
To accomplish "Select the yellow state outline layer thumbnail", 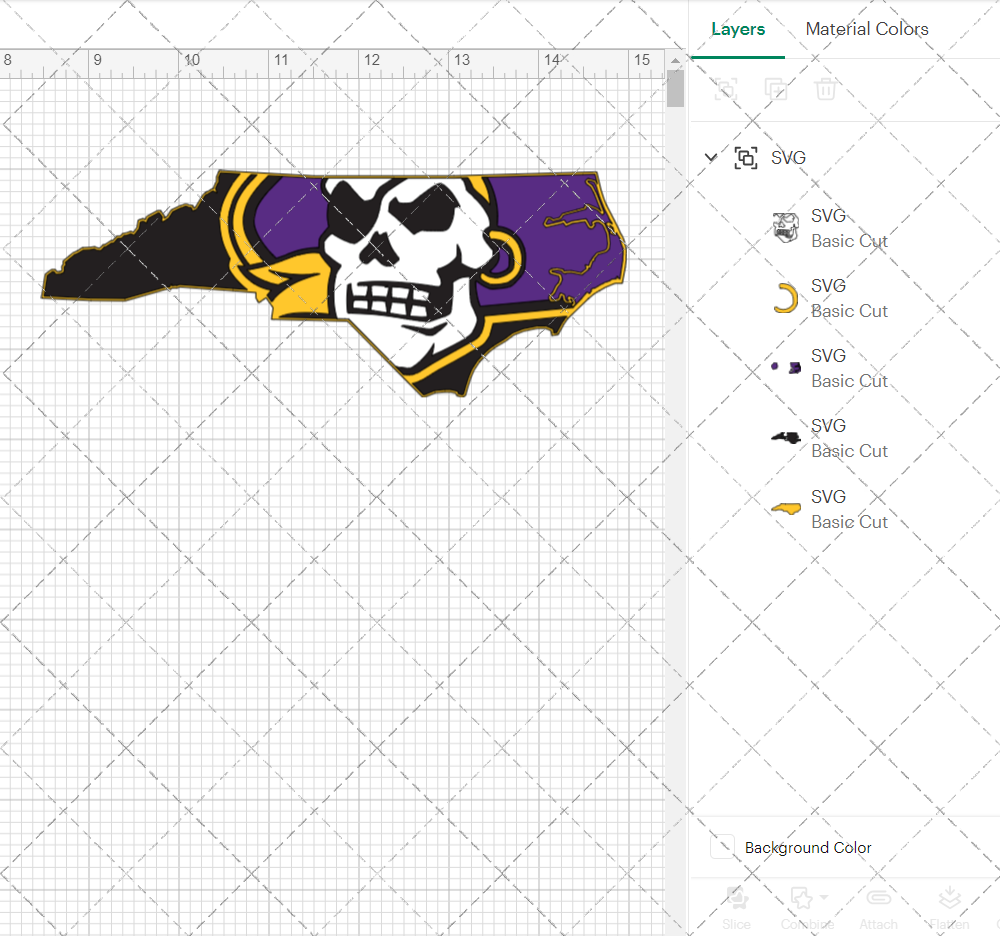I will tap(786, 508).
